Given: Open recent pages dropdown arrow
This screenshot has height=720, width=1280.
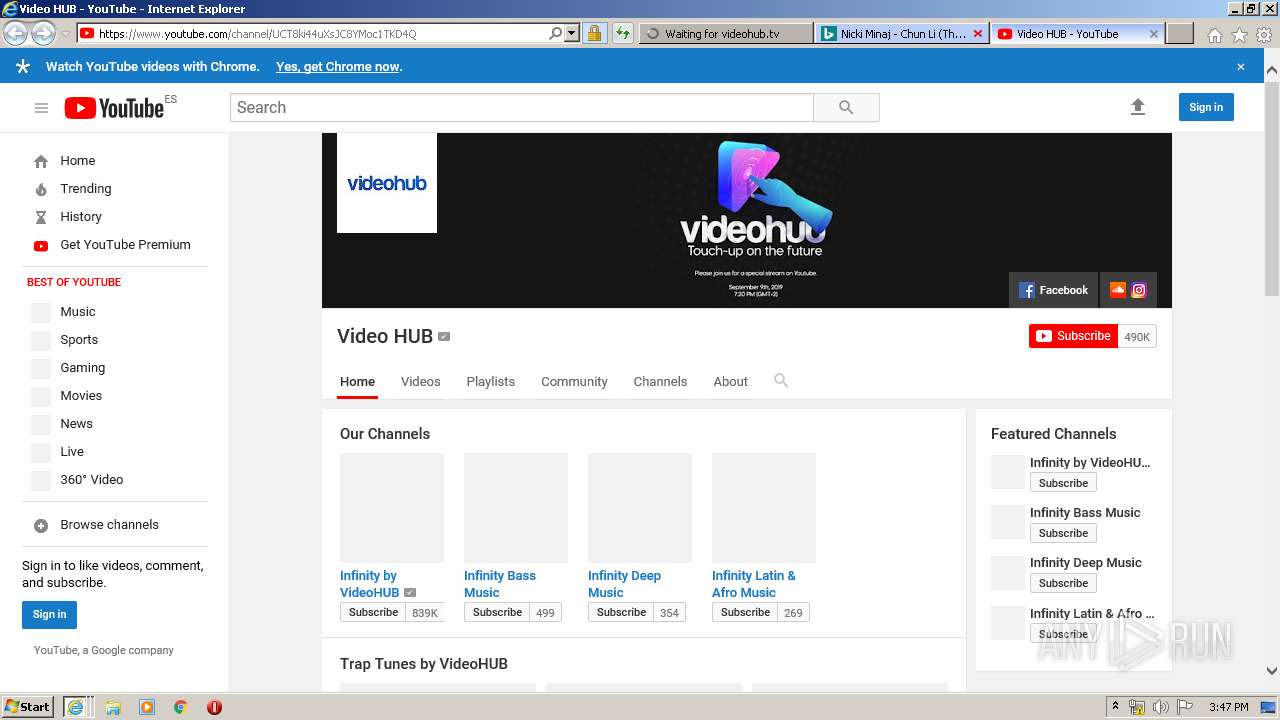Looking at the screenshot, I should tap(65, 34).
